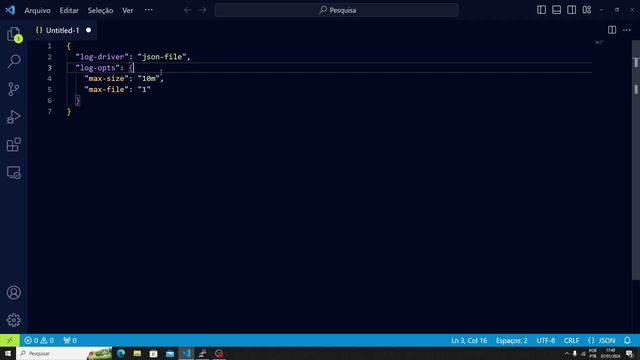This screenshot has height=360, width=640.
Task: Split the editor to the right
Action: point(612,30)
